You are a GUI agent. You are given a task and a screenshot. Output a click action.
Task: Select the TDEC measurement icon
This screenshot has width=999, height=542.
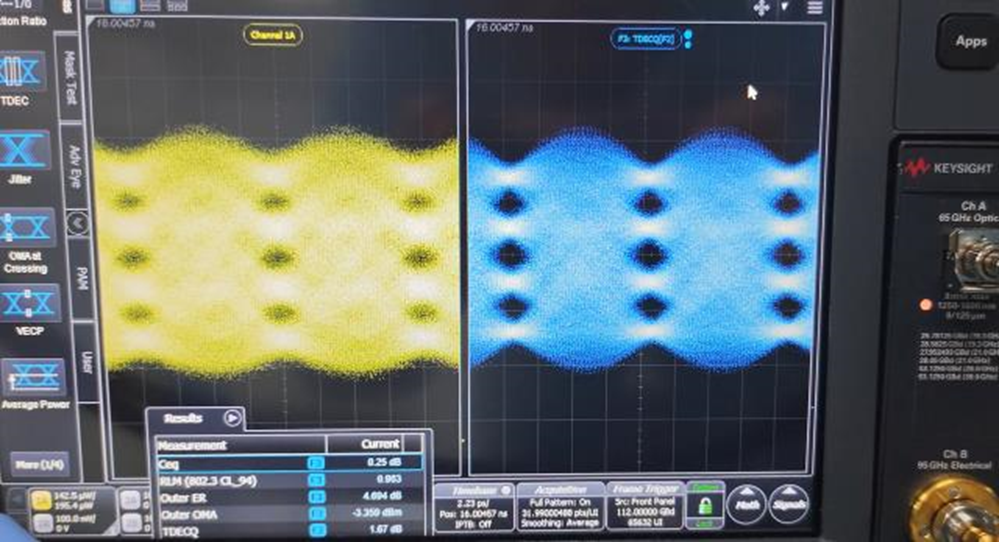[25, 75]
